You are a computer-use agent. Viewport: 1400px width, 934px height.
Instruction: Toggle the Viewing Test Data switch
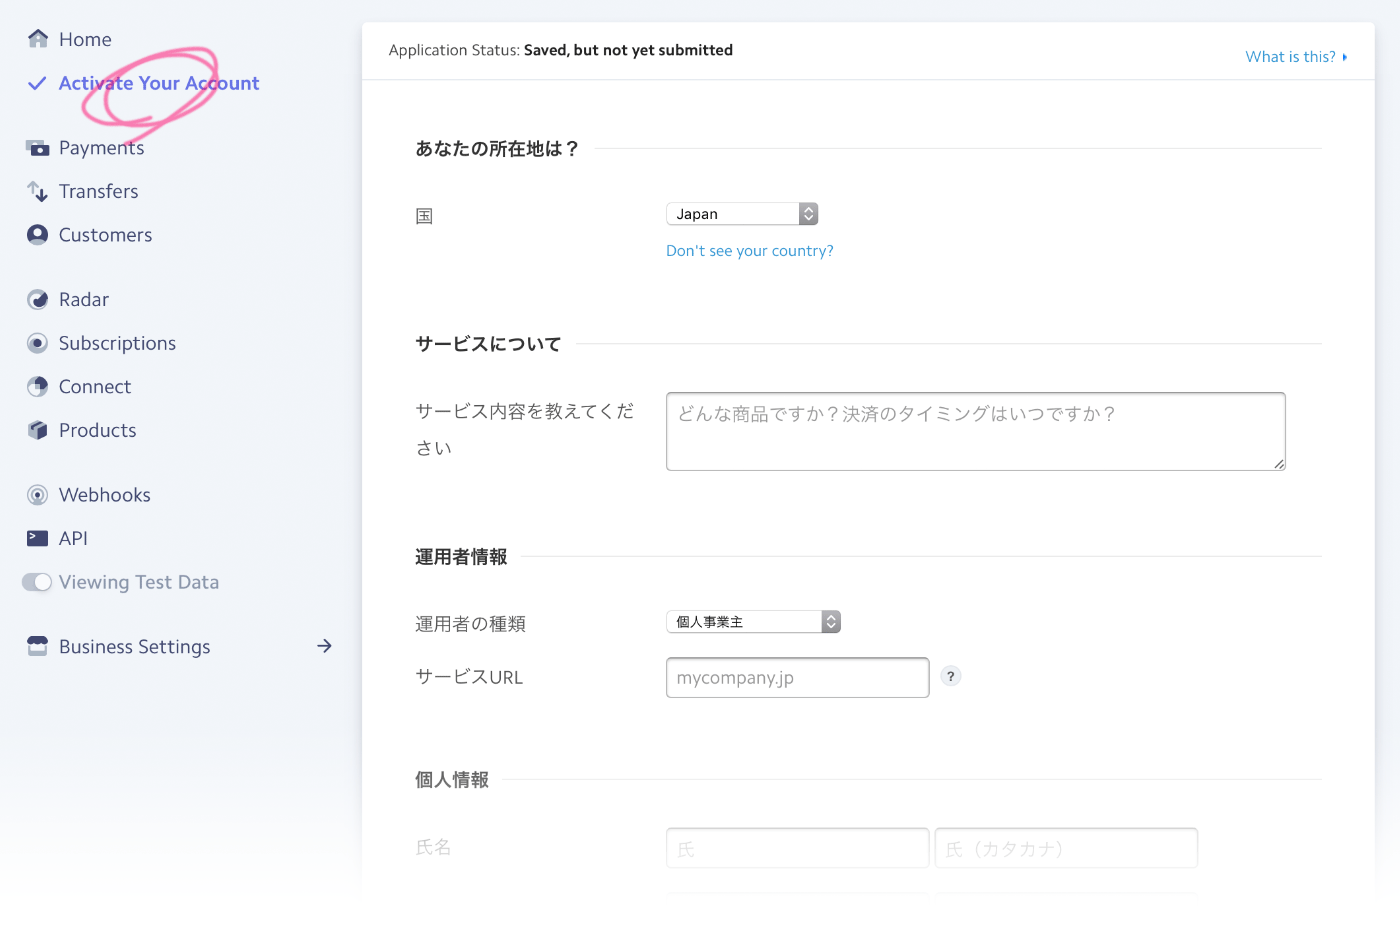click(37, 582)
